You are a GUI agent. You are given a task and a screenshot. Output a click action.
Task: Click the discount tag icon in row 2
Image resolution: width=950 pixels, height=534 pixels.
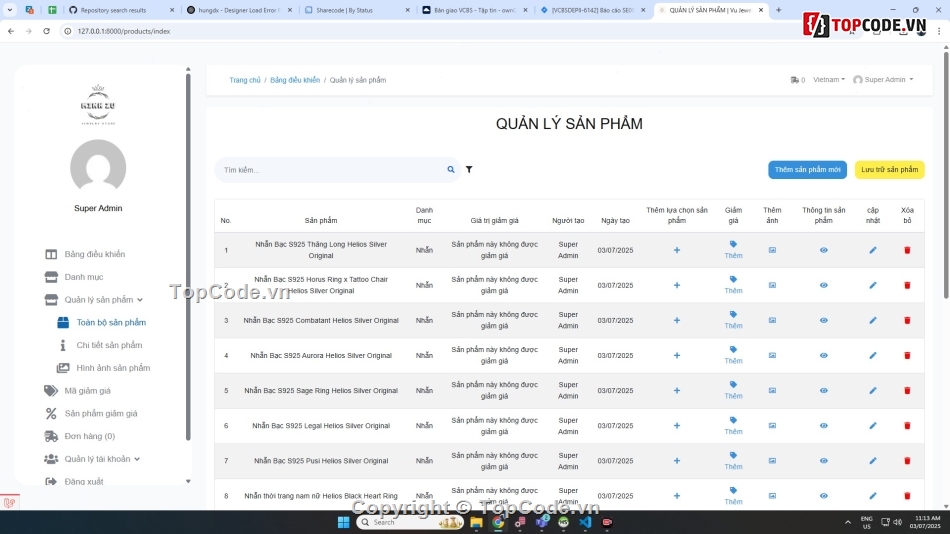pos(733,280)
